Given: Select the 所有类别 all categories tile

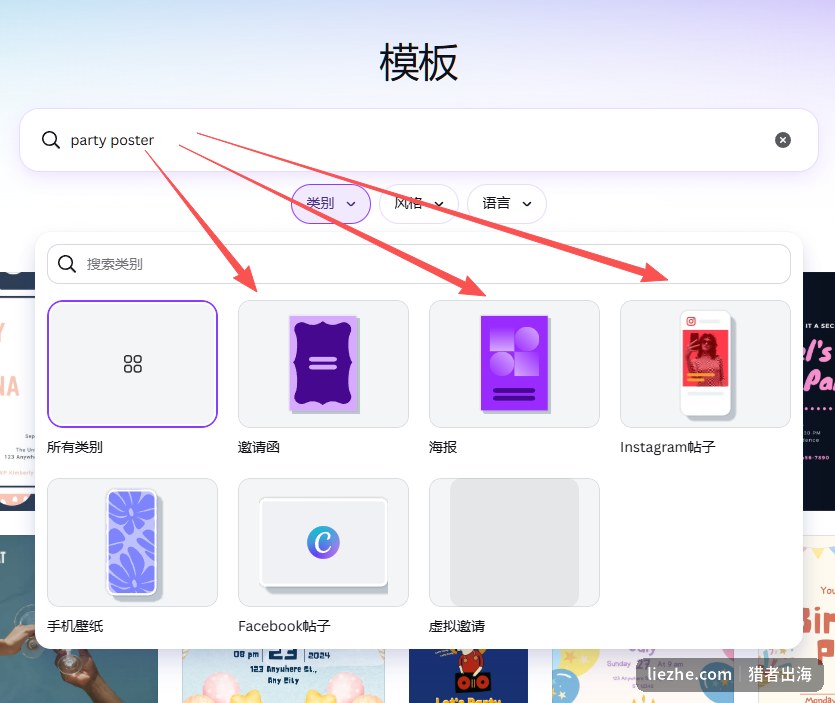Looking at the screenshot, I should coord(133,364).
